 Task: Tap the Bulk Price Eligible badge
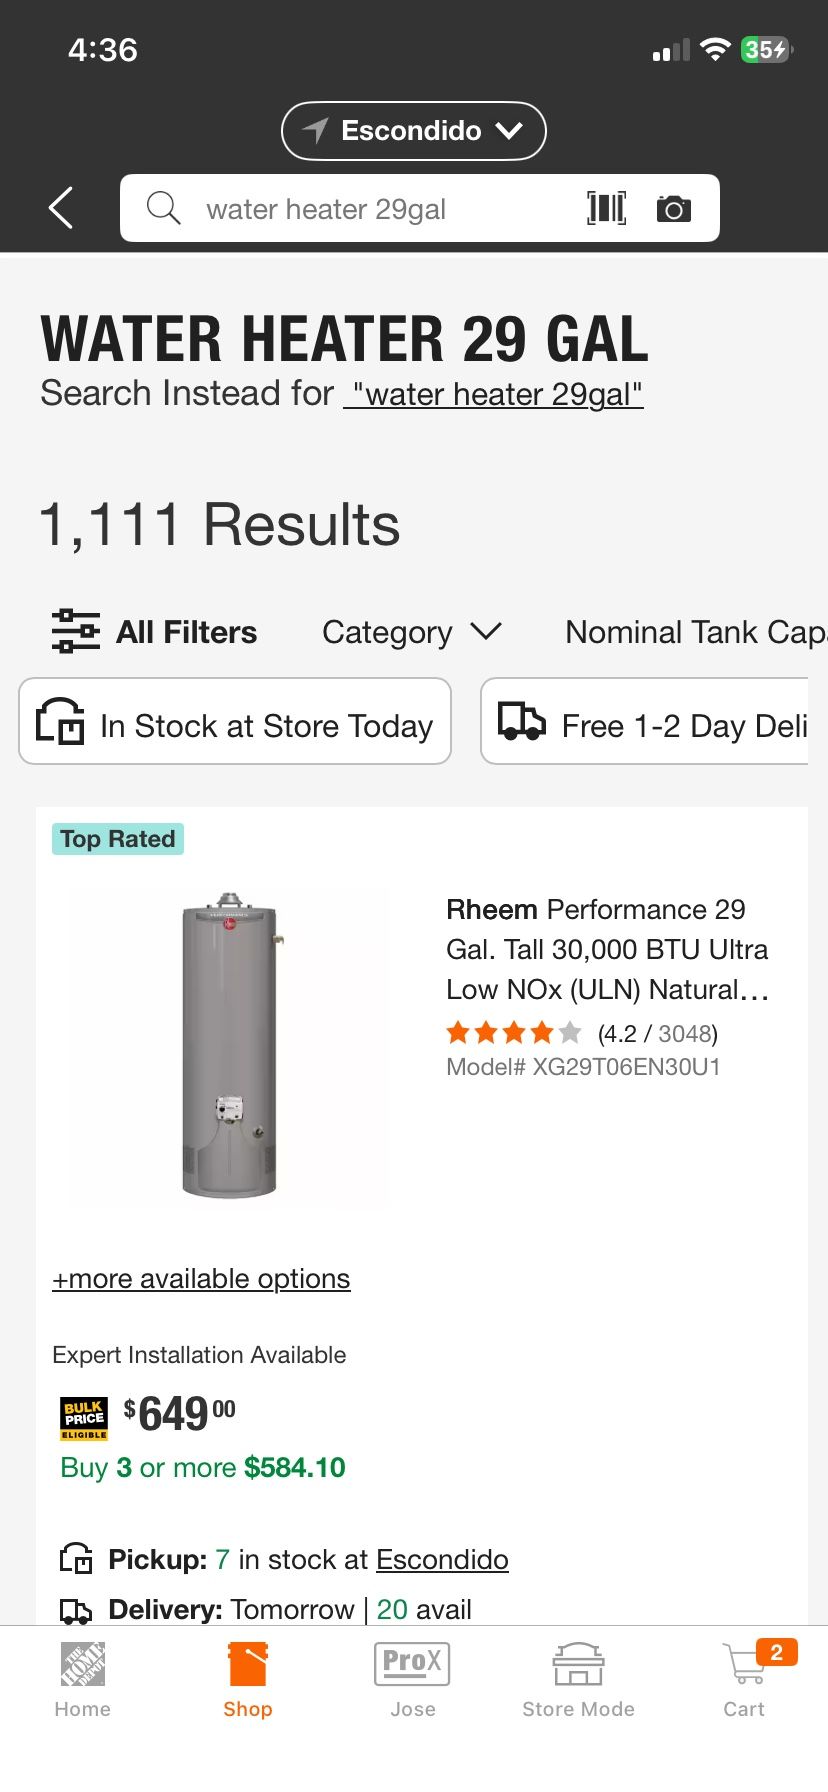pyautogui.click(x=84, y=1418)
